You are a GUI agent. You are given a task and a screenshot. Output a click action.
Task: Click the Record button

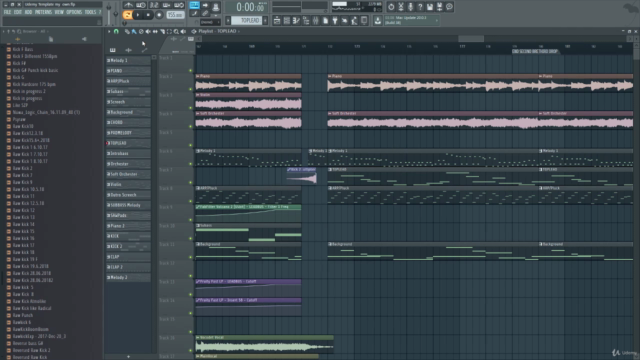pyautogui.click(x=159, y=15)
